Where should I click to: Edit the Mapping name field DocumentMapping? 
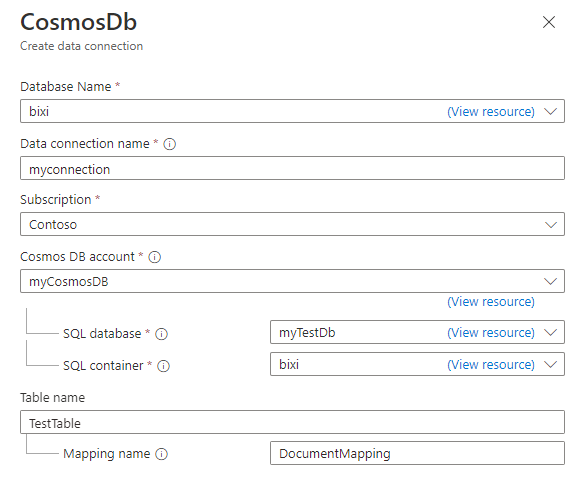tap(417, 453)
